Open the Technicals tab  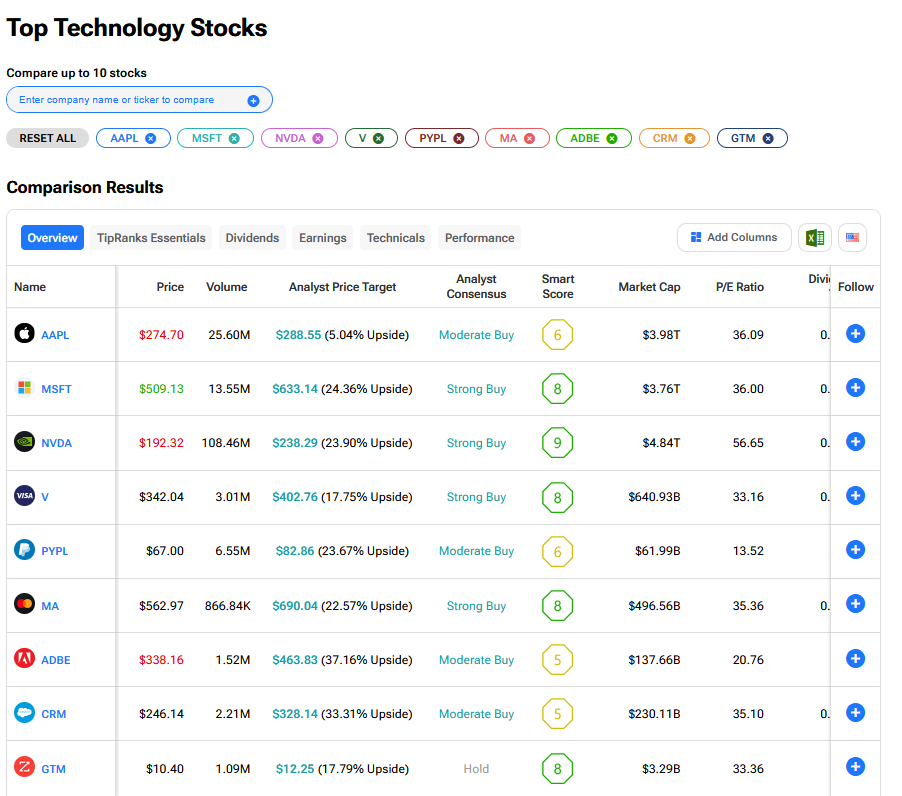pos(395,238)
